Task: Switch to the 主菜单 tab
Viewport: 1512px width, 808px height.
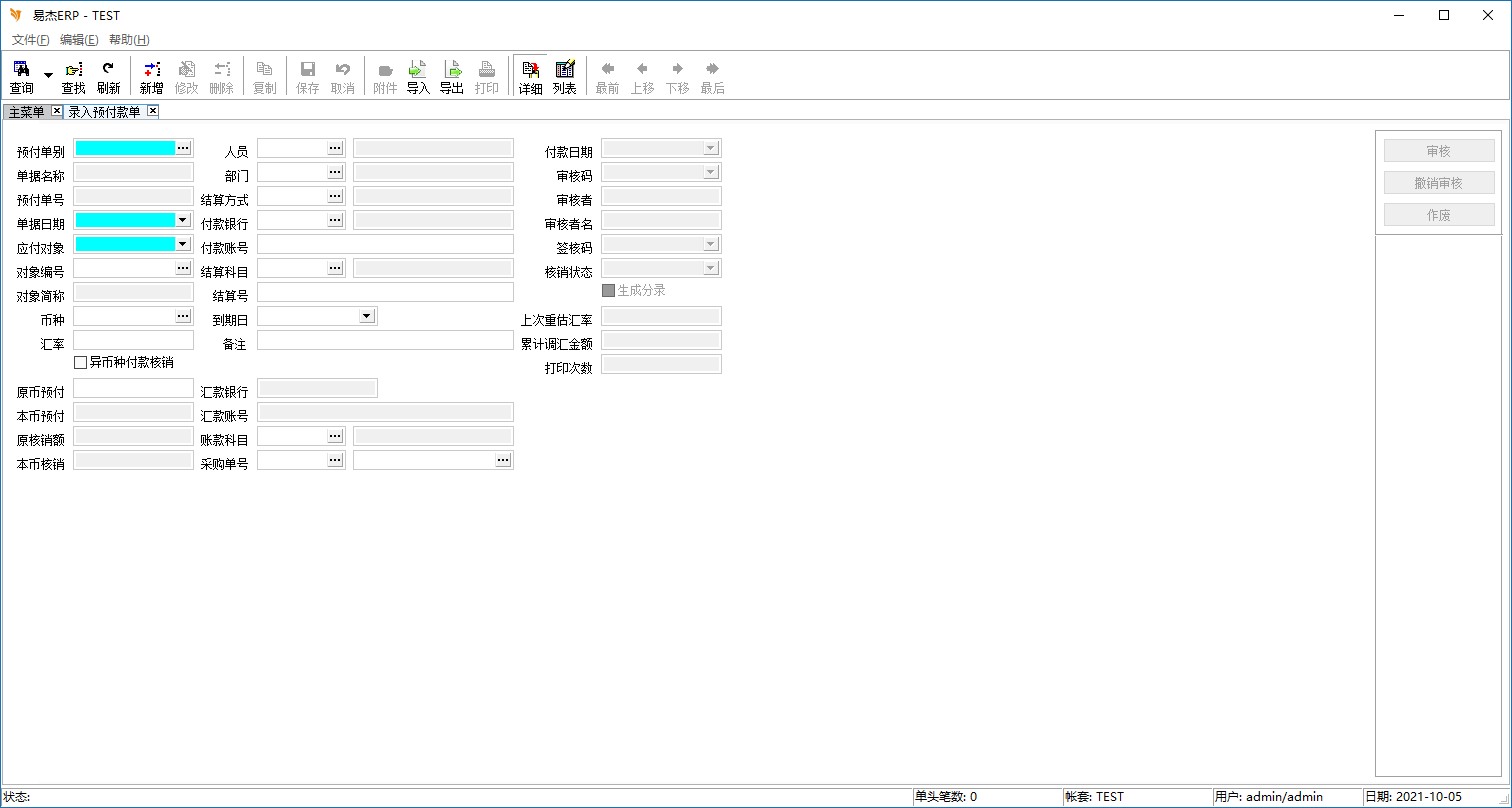Action: 26,112
